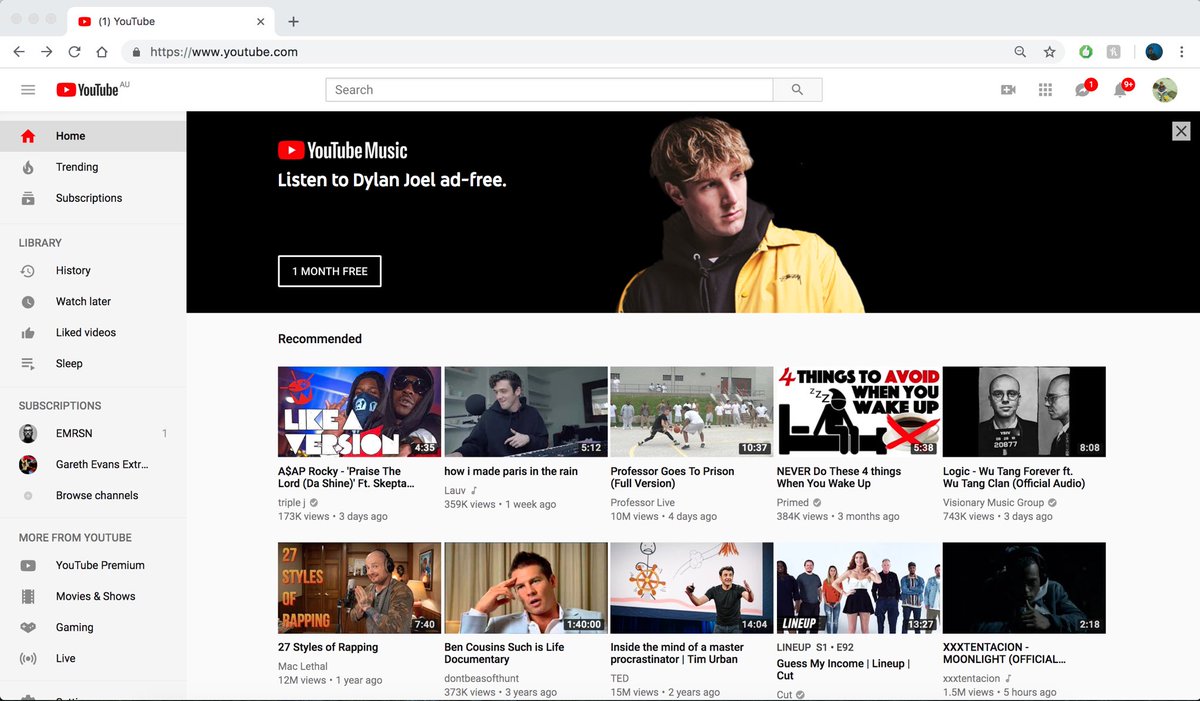
Task: Open the EMRSN channel subscription
Action: click(93, 433)
